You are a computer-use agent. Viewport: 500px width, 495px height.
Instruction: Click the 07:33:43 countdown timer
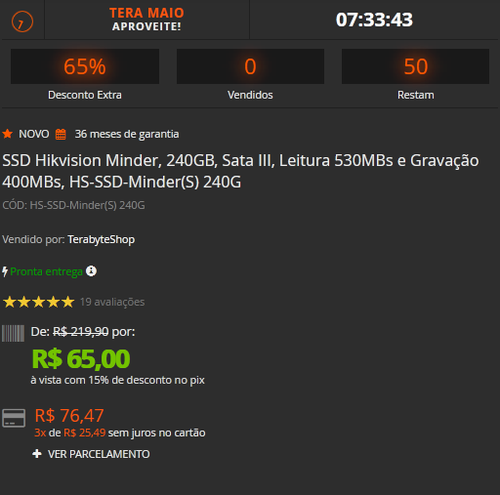click(x=374, y=20)
